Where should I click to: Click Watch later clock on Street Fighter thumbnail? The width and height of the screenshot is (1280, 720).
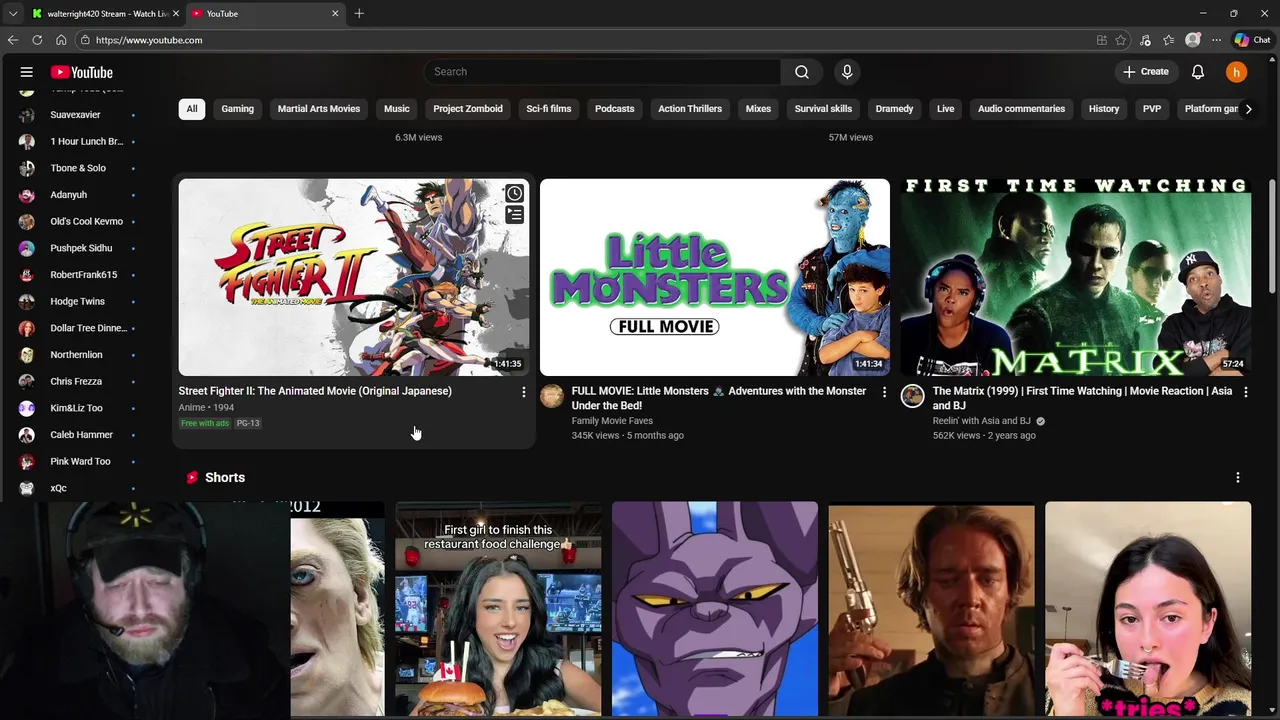(x=514, y=193)
